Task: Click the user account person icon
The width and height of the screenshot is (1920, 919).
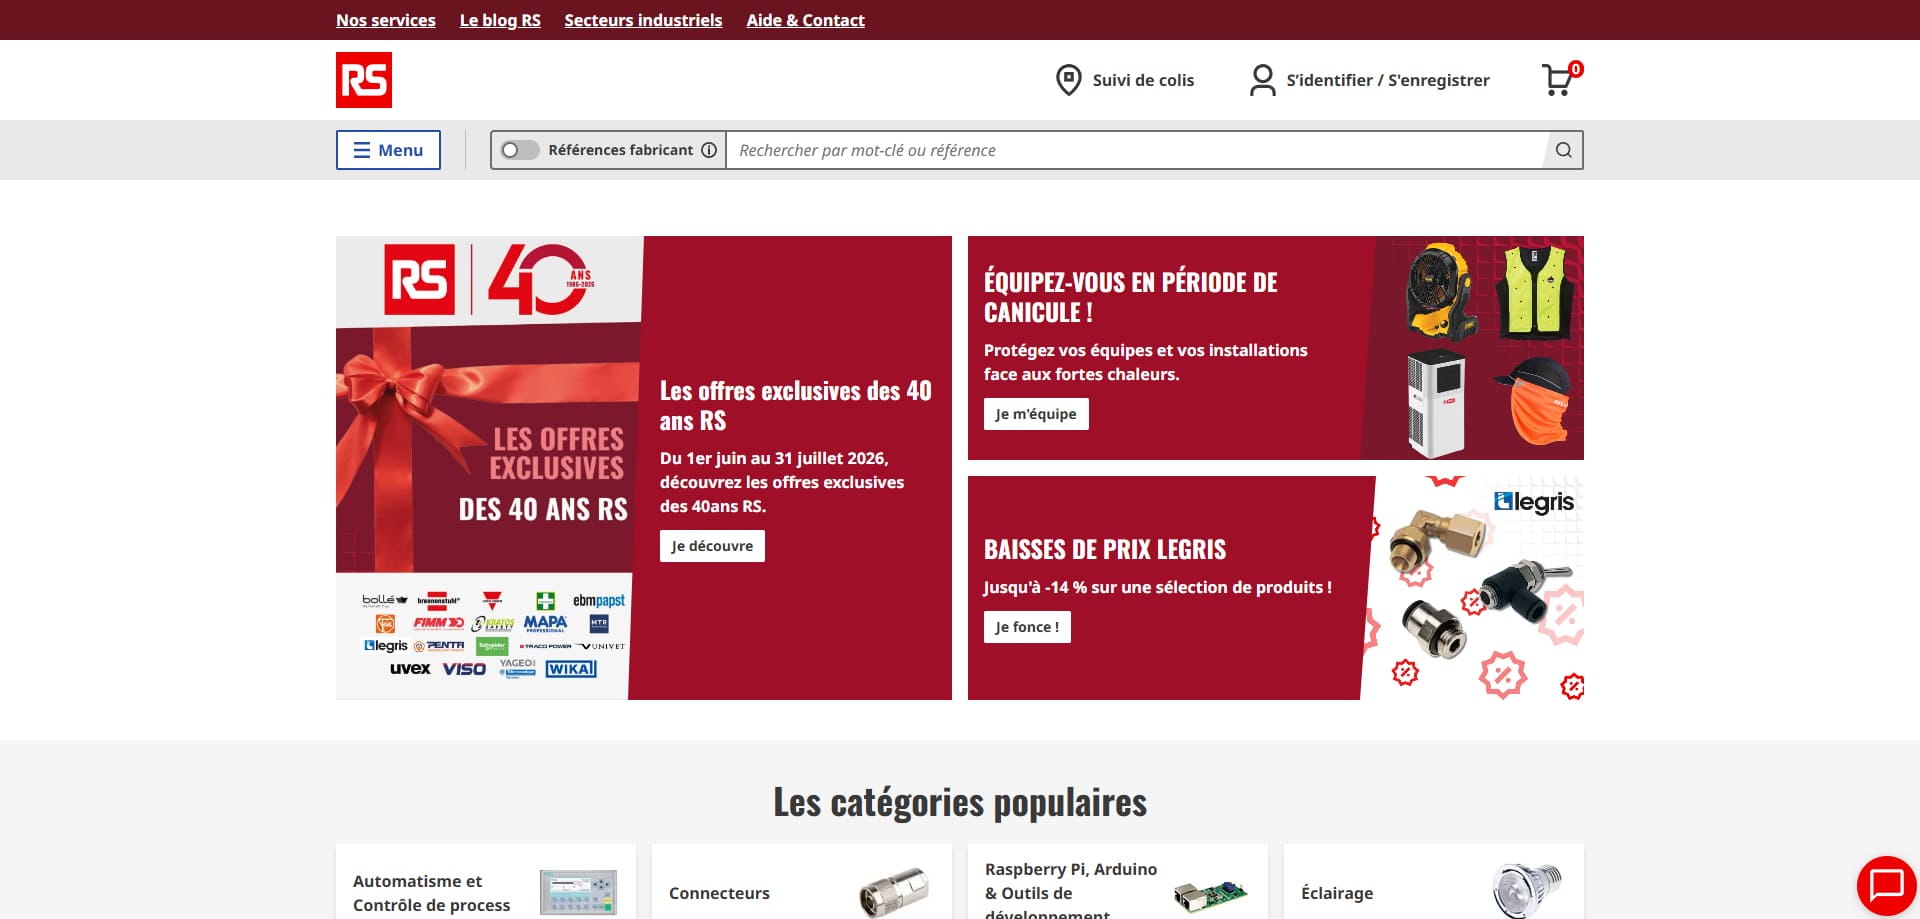Action: (1263, 80)
